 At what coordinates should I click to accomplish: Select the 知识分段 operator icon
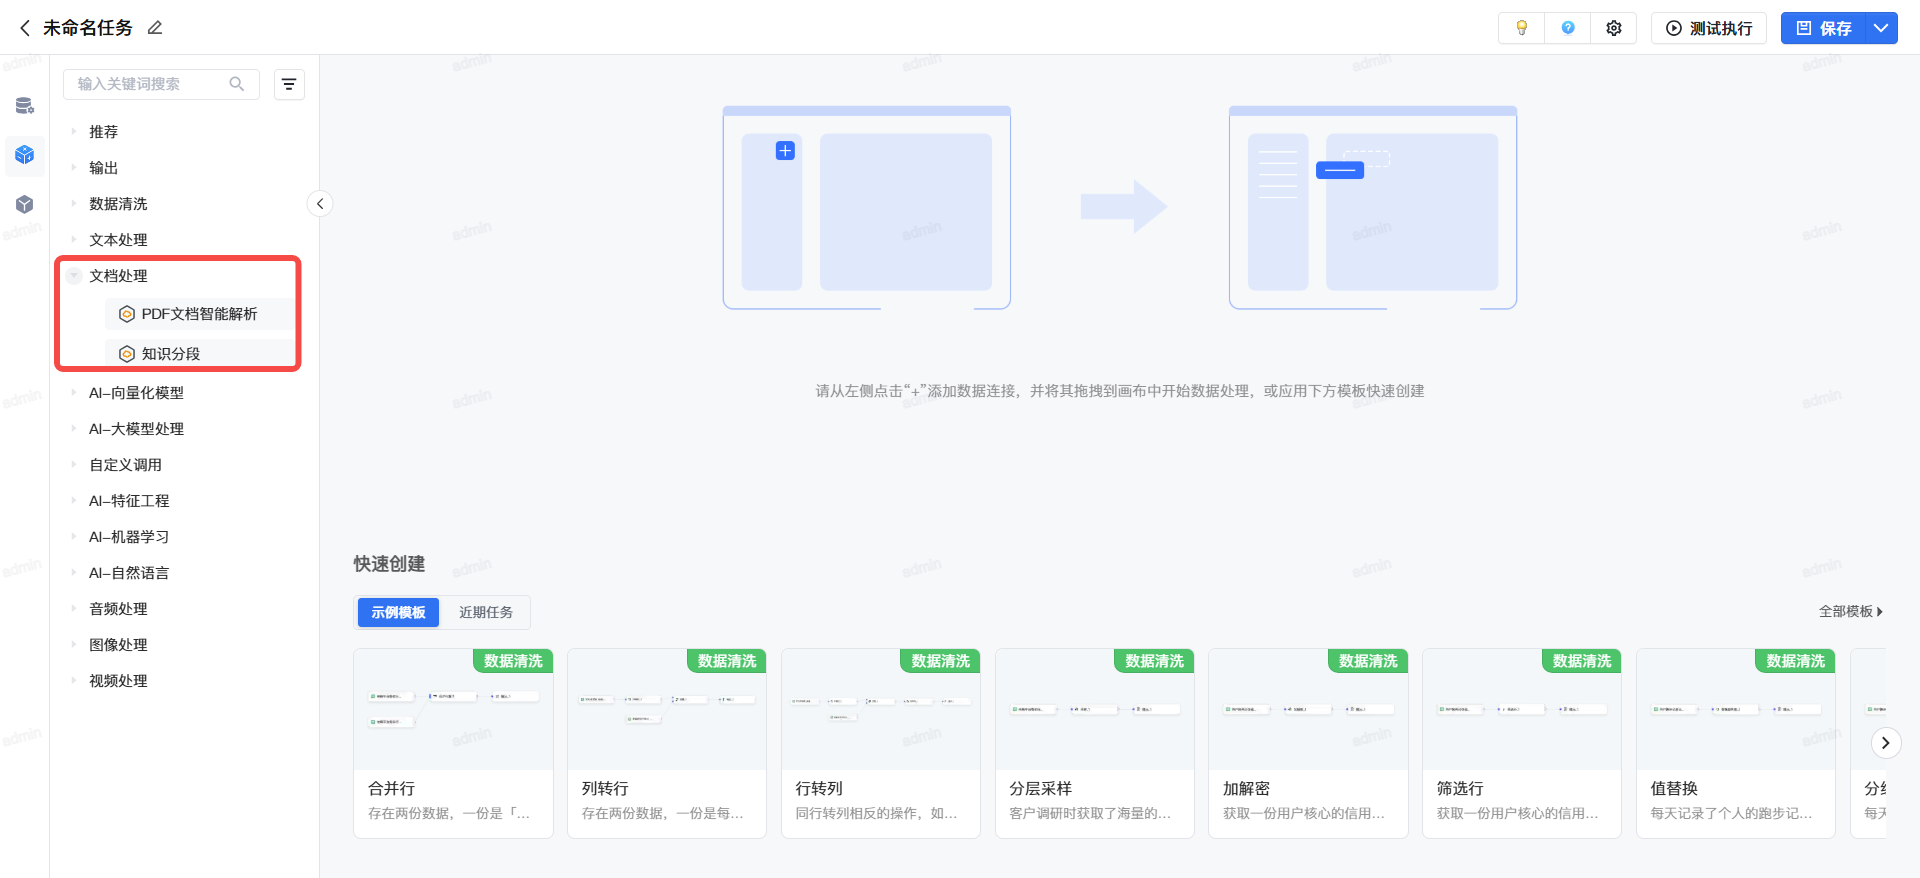pyautogui.click(x=127, y=354)
